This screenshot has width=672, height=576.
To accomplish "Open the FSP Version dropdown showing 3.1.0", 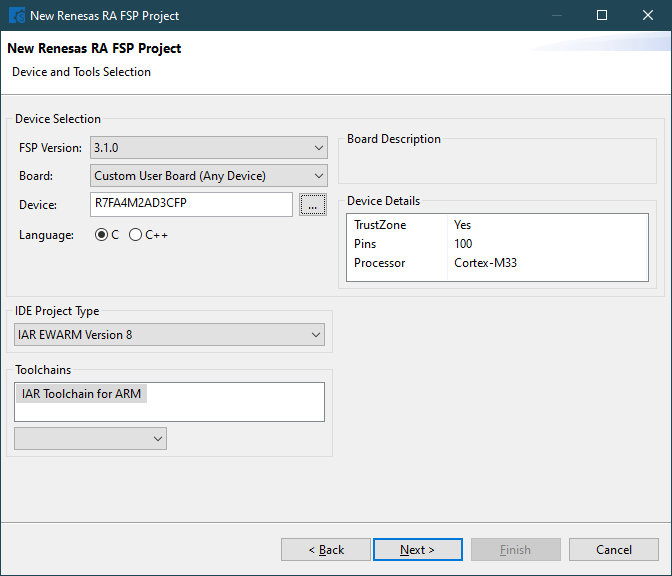I will [209, 148].
